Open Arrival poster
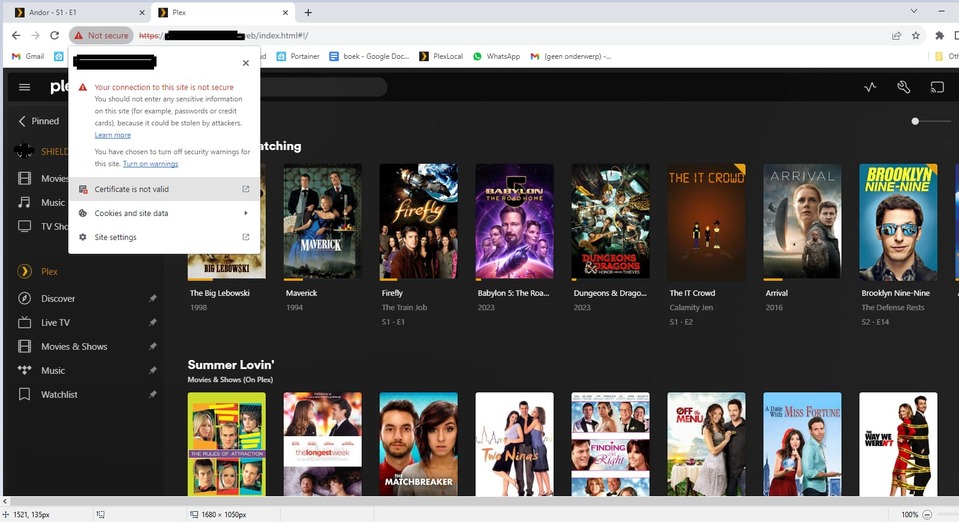The image size is (959, 522). (x=802, y=222)
